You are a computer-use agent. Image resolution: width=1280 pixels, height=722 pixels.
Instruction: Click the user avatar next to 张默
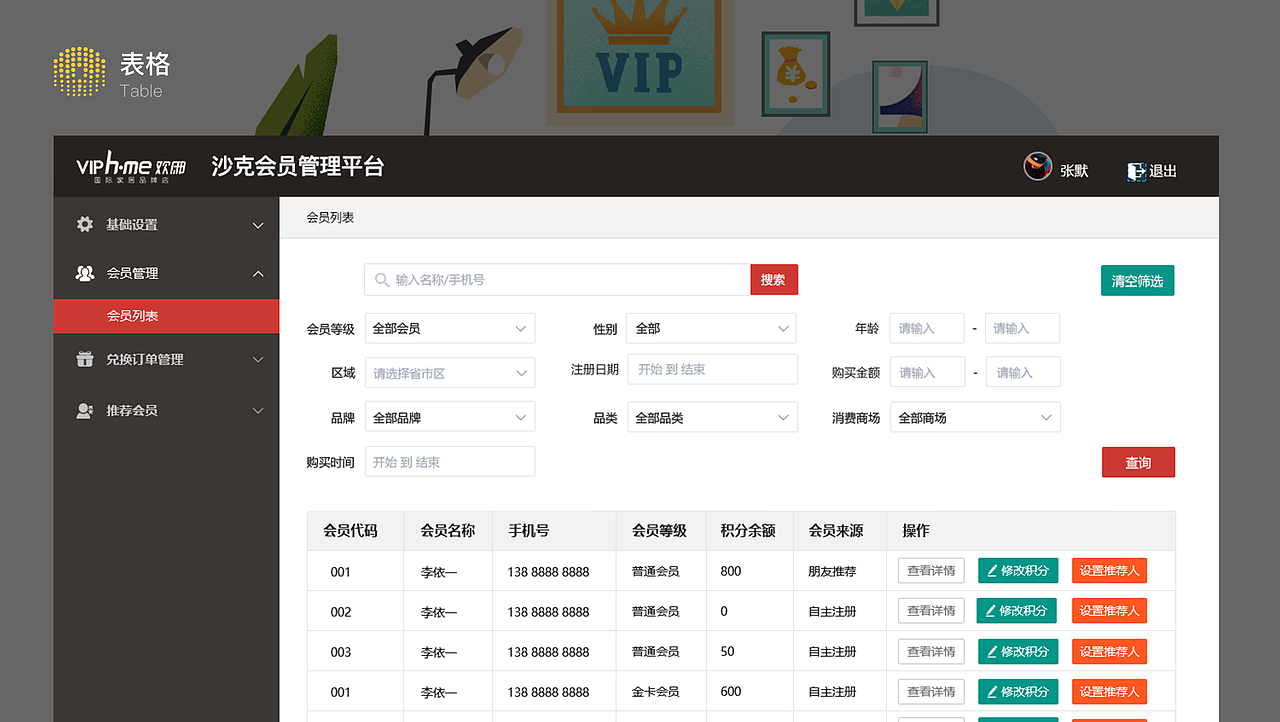point(1038,167)
